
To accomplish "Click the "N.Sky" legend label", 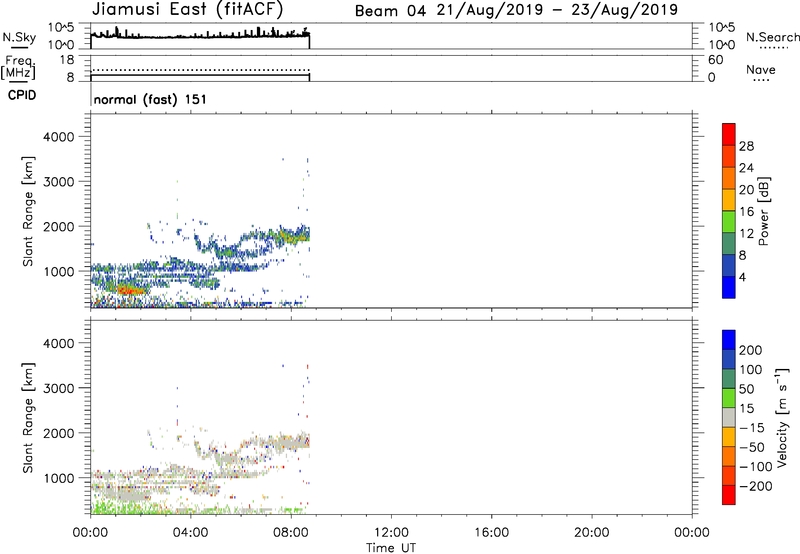I will [19, 38].
